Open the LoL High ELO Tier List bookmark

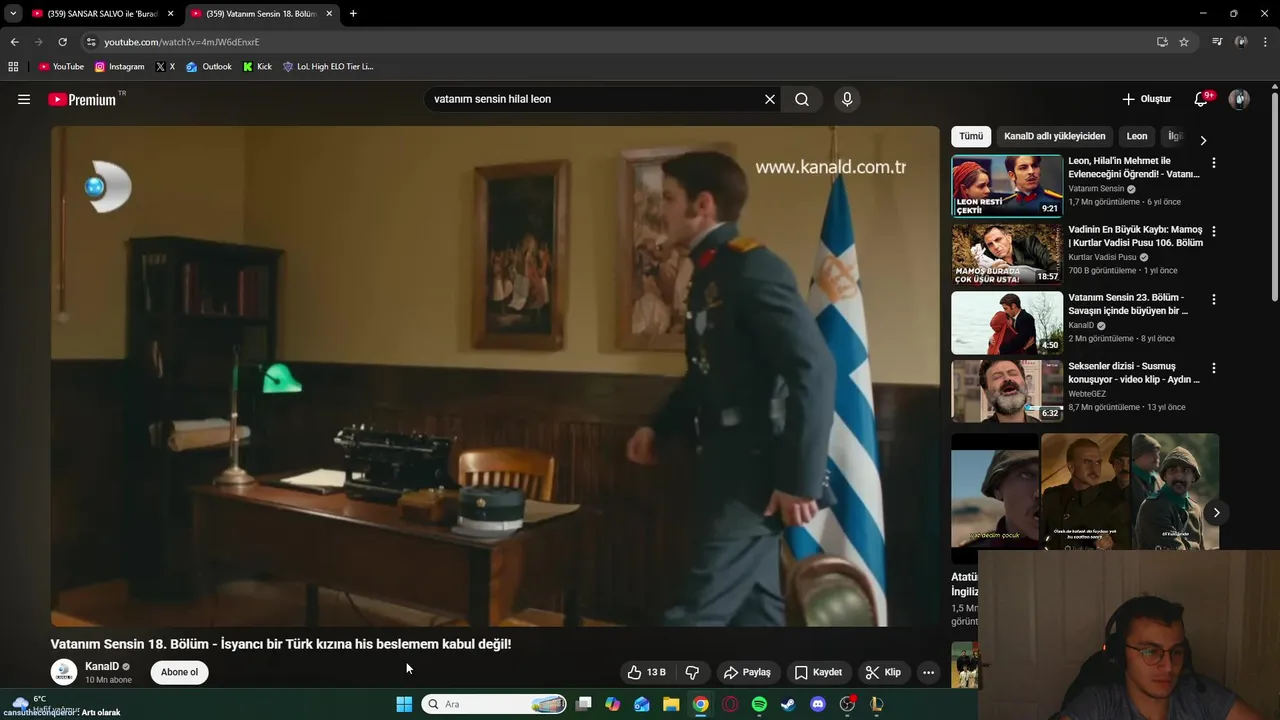[x=328, y=67]
